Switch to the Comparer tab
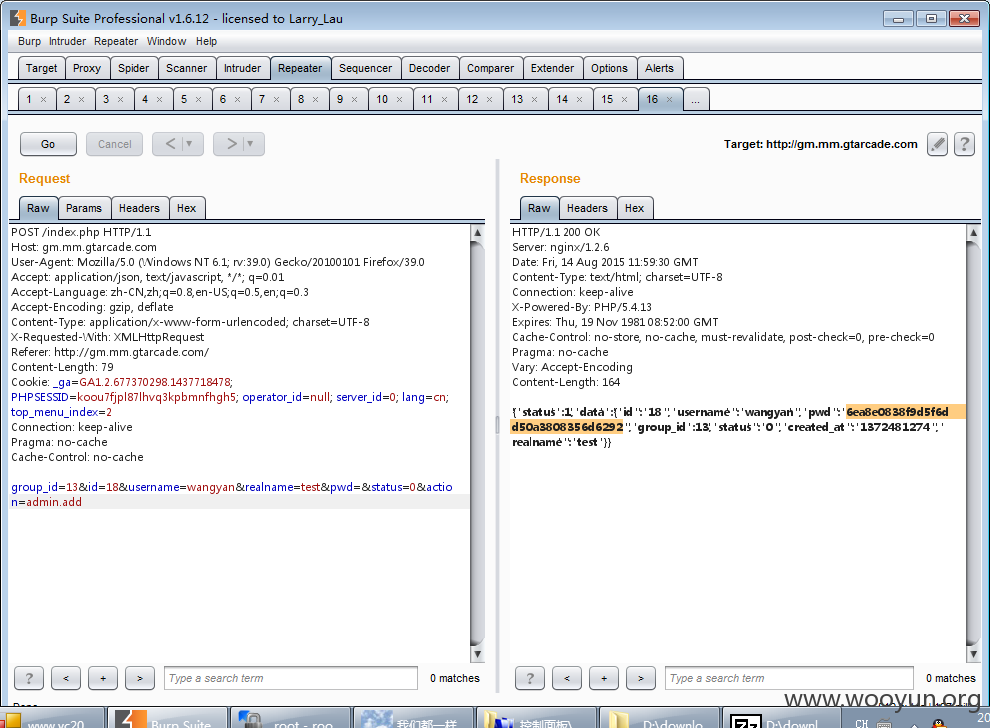 pos(491,68)
